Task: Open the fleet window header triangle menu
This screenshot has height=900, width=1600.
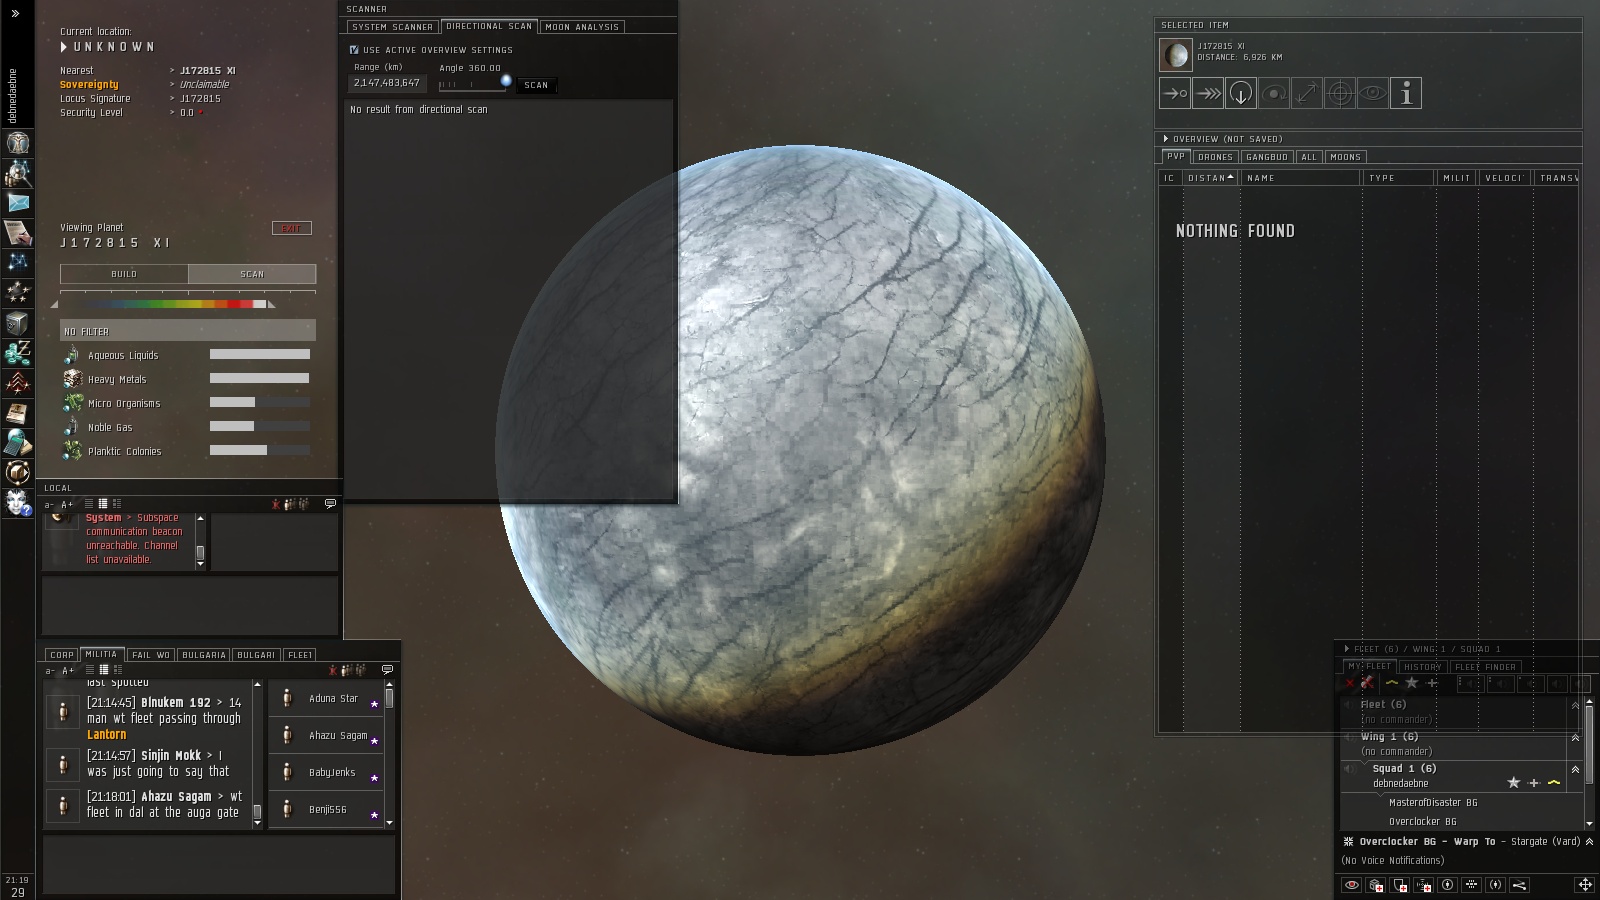Action: point(1347,649)
